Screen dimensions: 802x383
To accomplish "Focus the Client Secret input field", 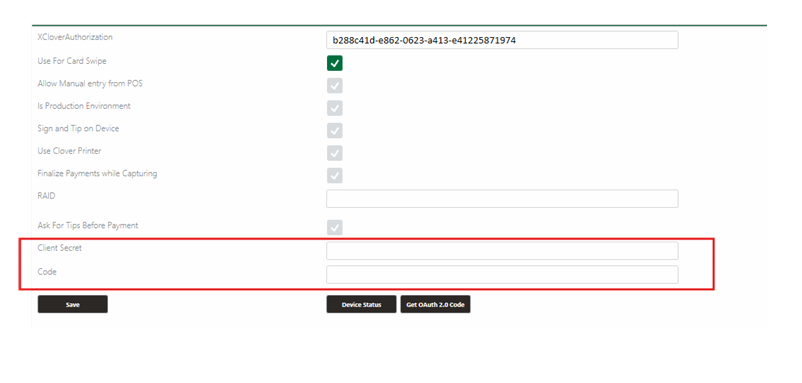I will [x=502, y=251].
